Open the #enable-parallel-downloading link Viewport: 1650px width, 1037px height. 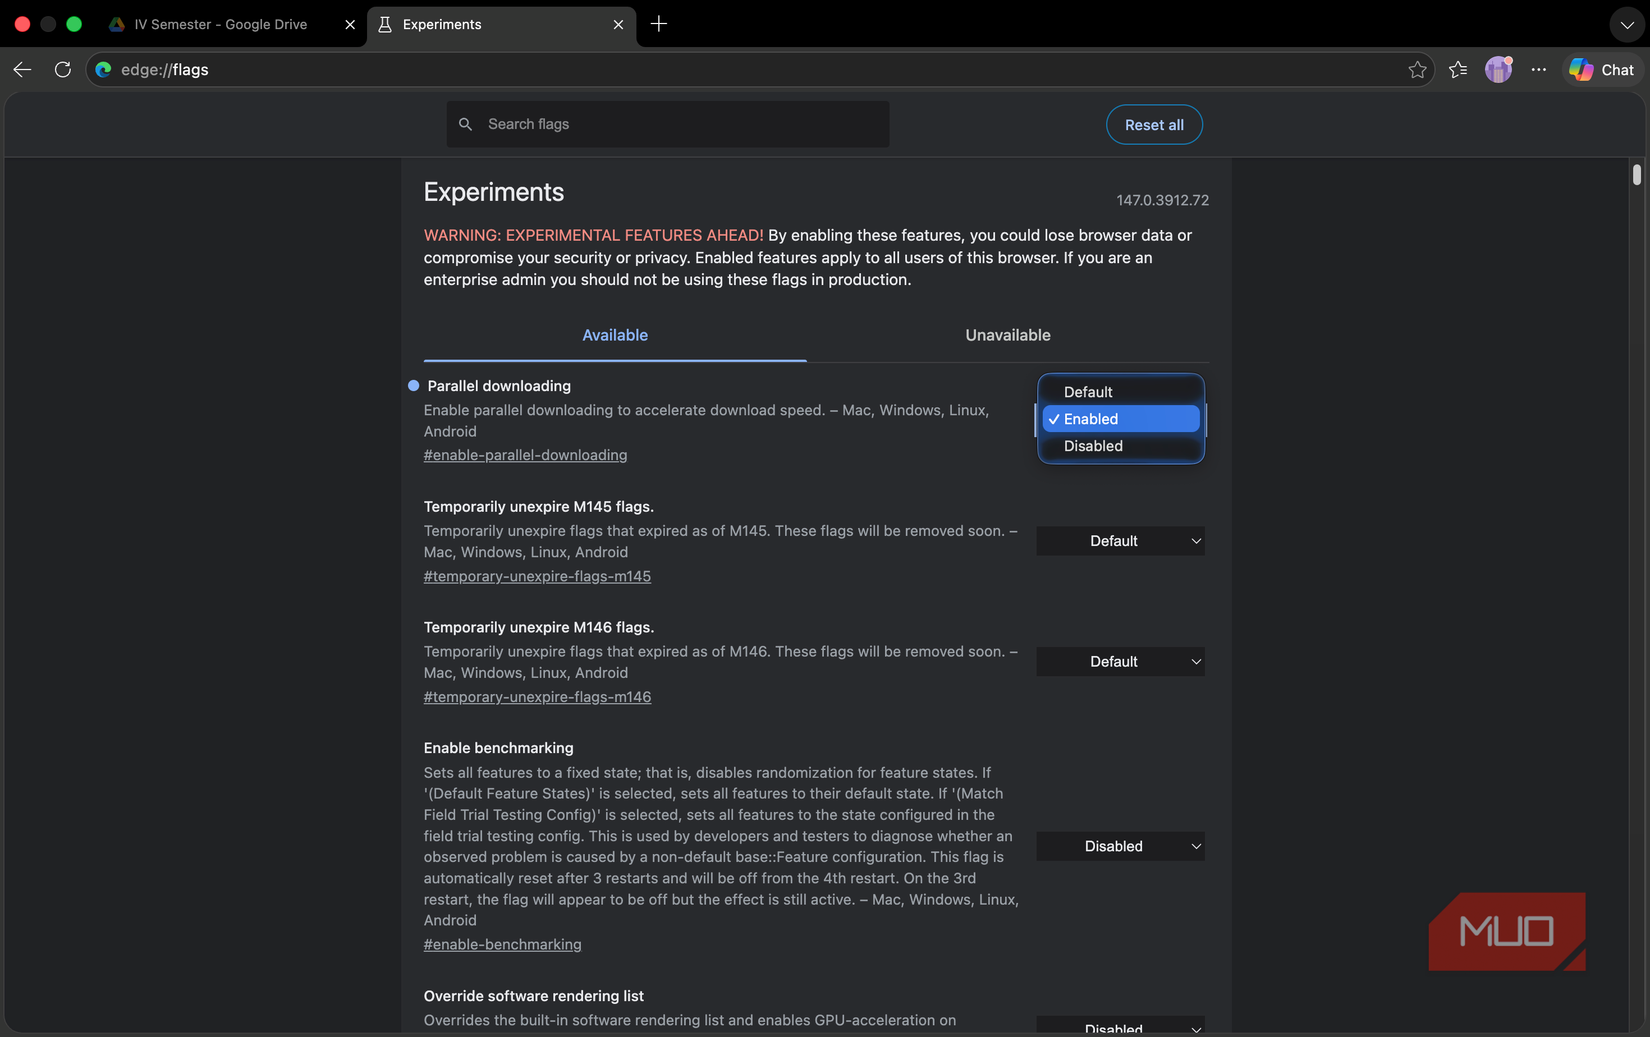coord(525,456)
